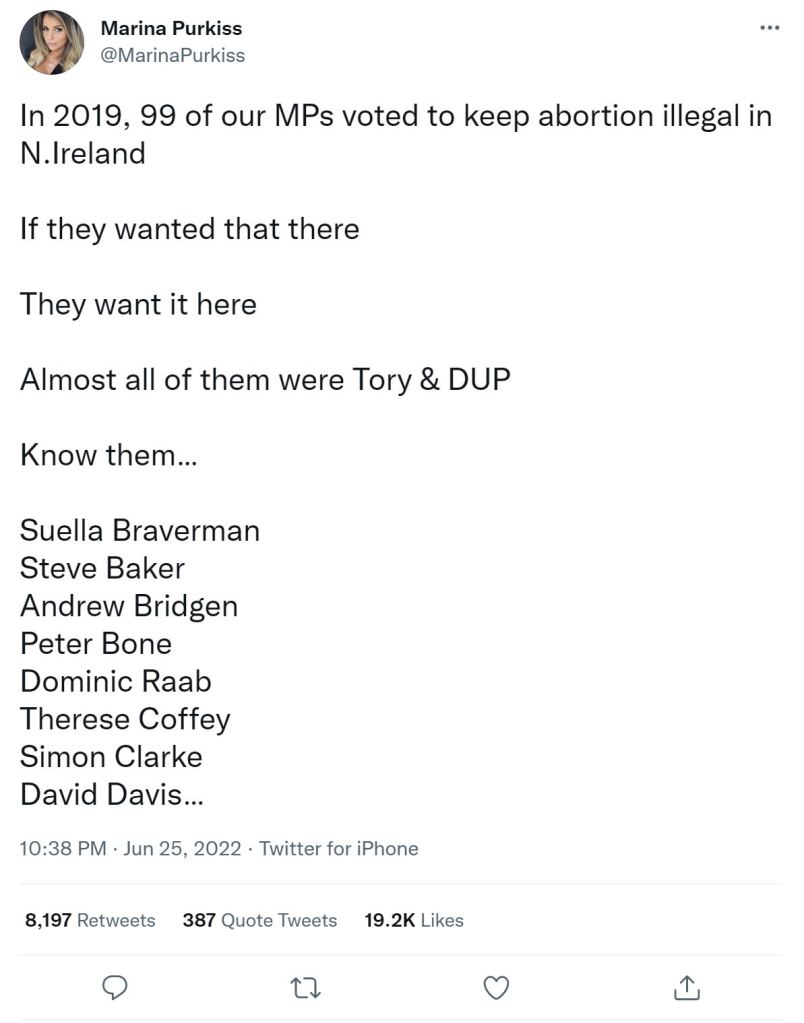View the 8,197 Retweets list
Viewport: 804px width, 1023px height.
(90, 920)
